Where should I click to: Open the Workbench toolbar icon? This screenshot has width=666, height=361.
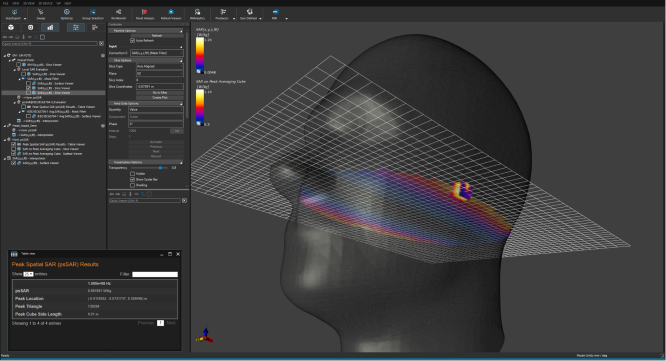[x=119, y=14]
